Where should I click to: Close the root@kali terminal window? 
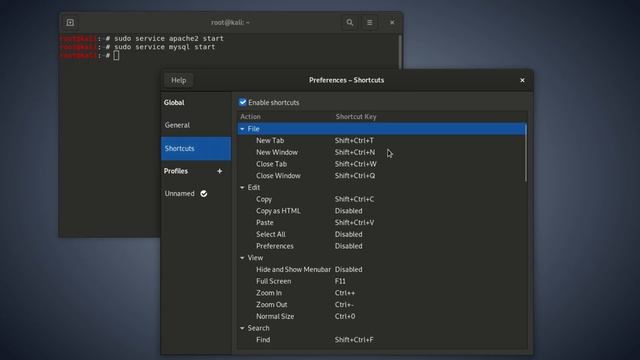tap(392, 22)
